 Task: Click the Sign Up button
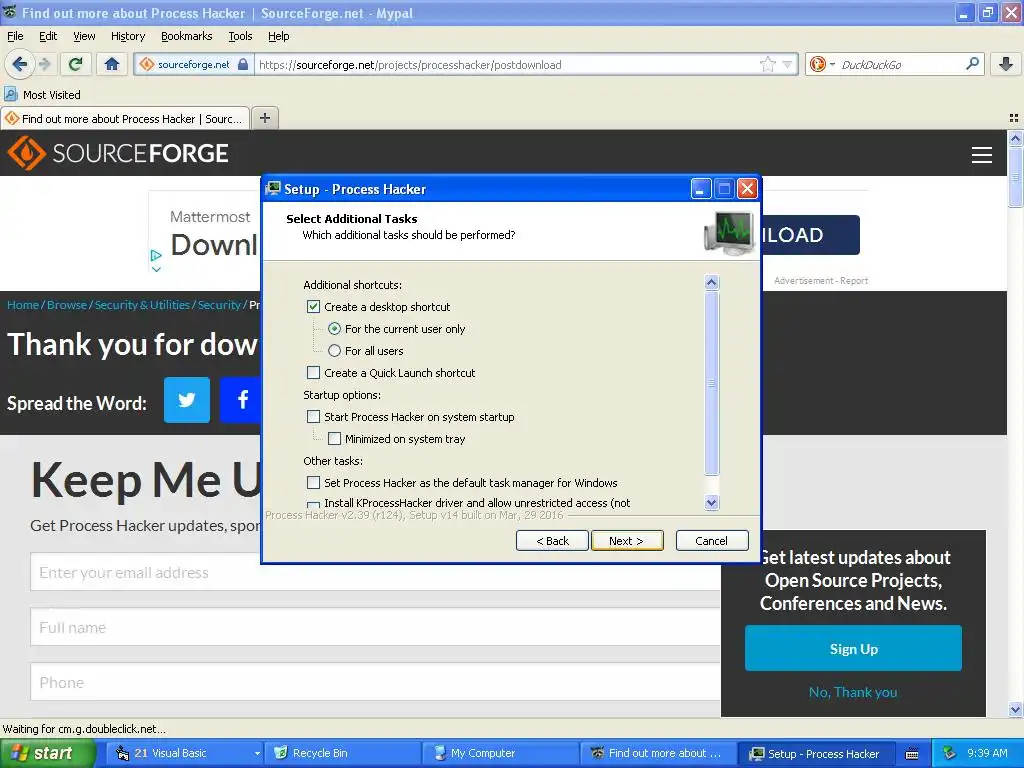click(x=853, y=648)
